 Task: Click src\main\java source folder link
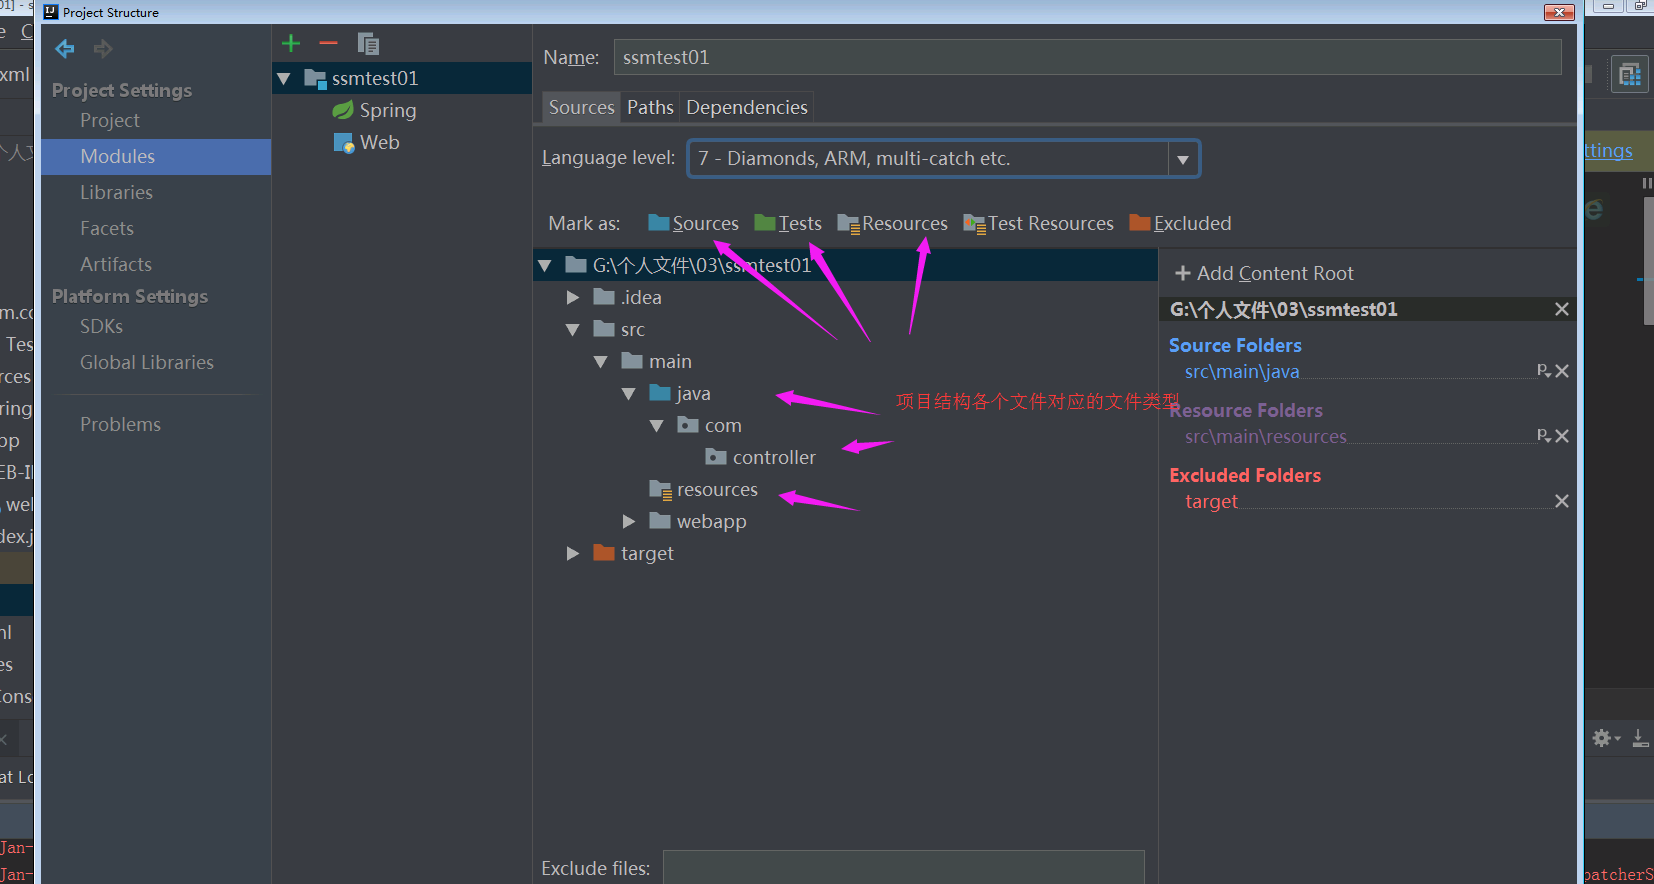pyautogui.click(x=1242, y=371)
